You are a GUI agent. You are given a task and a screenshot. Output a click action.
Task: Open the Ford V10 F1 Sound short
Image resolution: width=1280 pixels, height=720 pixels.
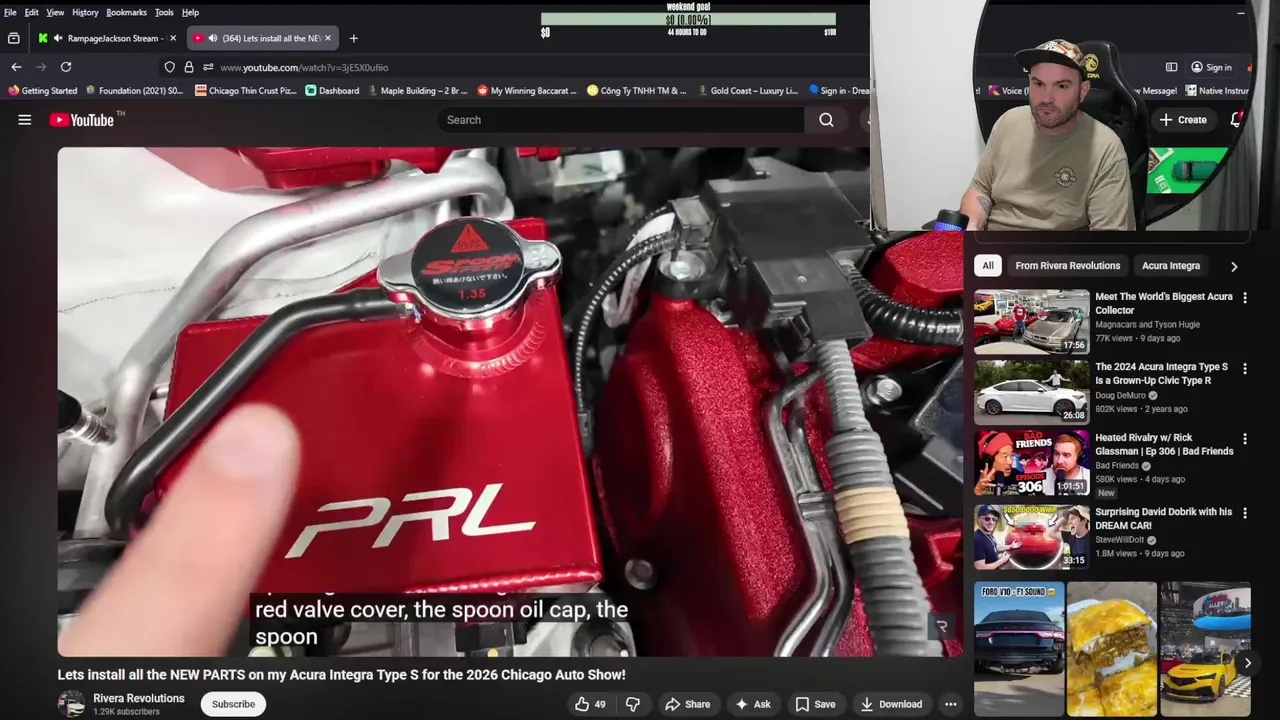tap(1019, 649)
